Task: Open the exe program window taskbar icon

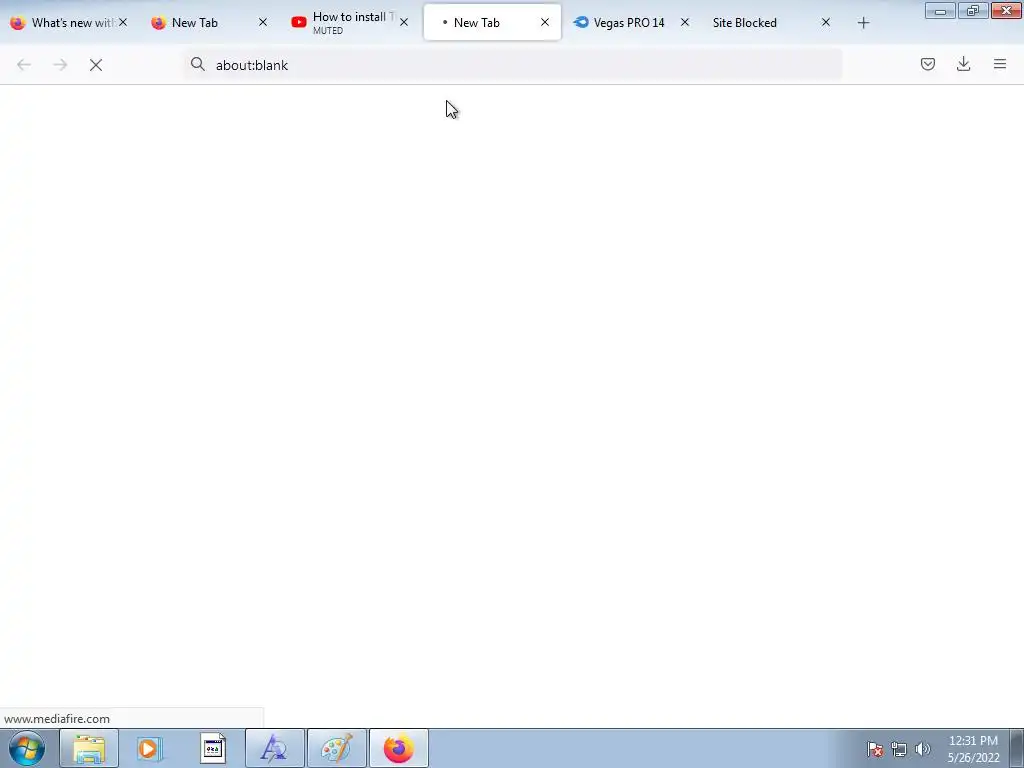Action: coord(212,748)
